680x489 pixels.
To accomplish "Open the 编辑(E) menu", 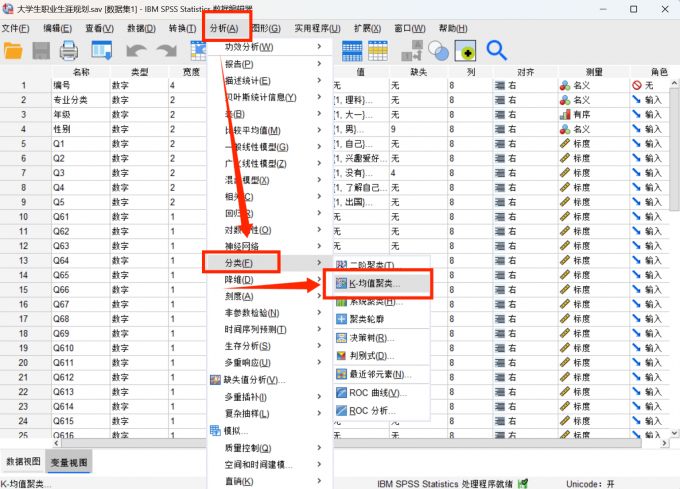I will click(x=57, y=29).
